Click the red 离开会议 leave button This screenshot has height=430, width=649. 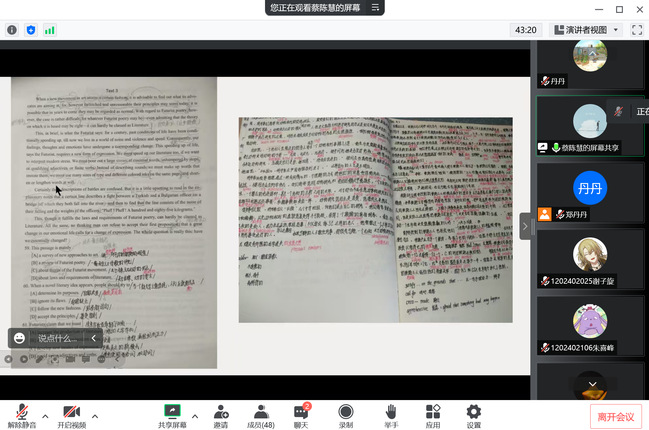(615, 416)
